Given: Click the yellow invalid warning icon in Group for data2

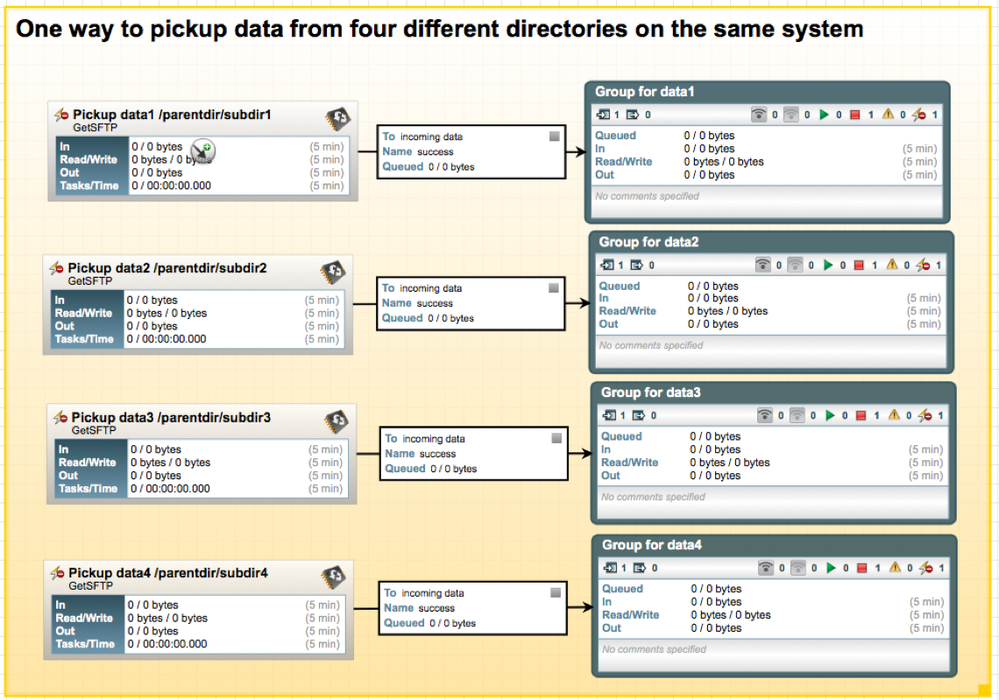Looking at the screenshot, I should (x=893, y=265).
